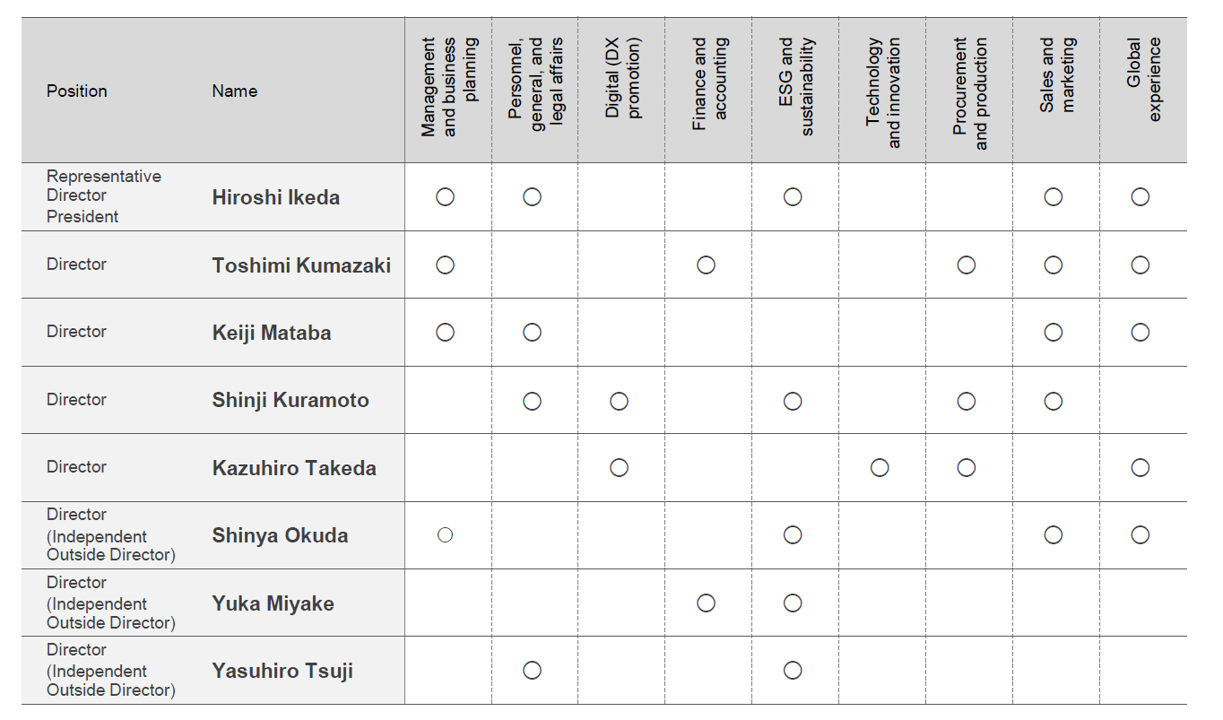Click the Position column header
1223x720 pixels.
tap(77, 91)
